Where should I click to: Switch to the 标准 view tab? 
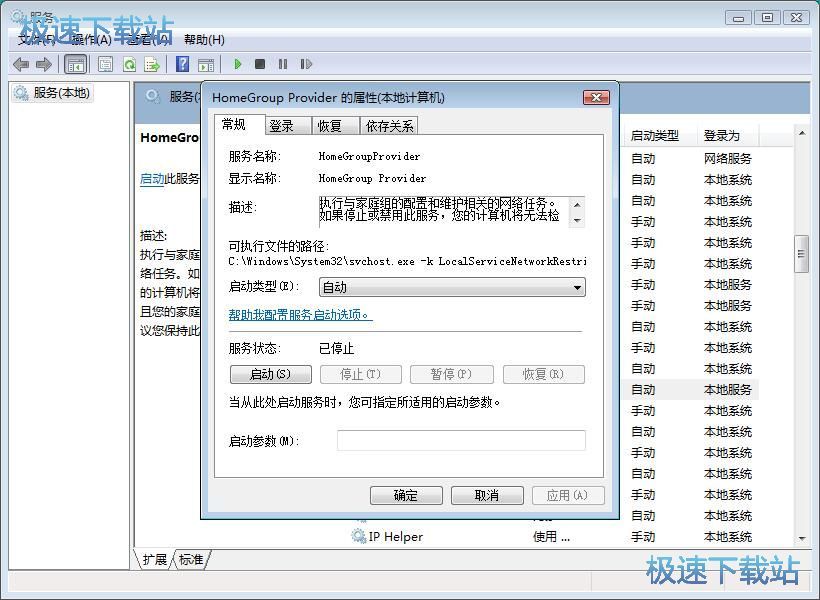[191, 559]
